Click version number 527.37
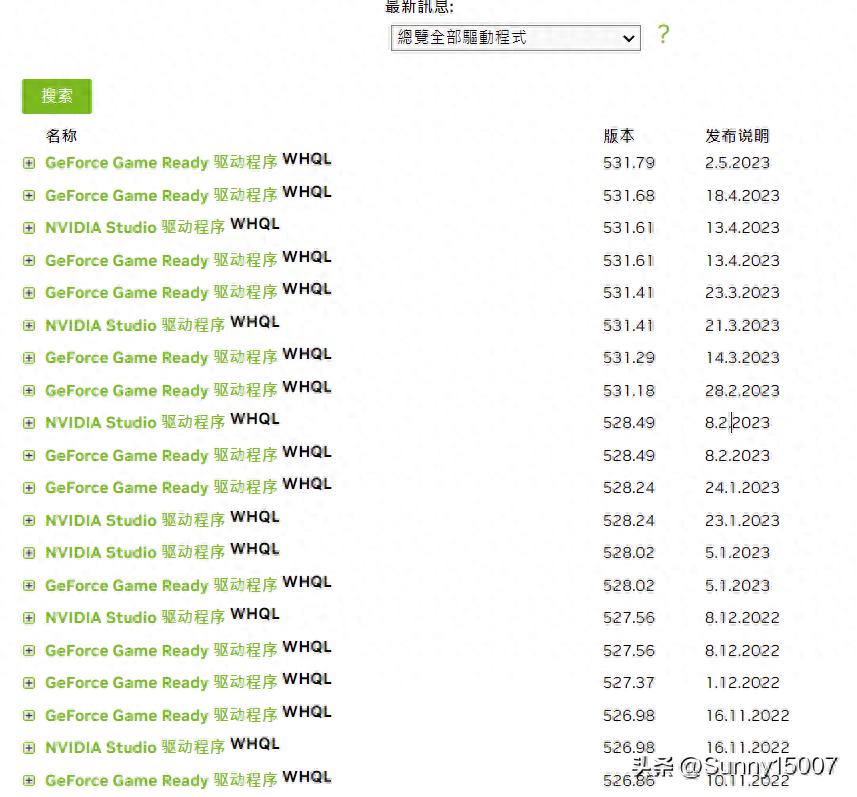This screenshot has width=857, height=797. (x=629, y=683)
